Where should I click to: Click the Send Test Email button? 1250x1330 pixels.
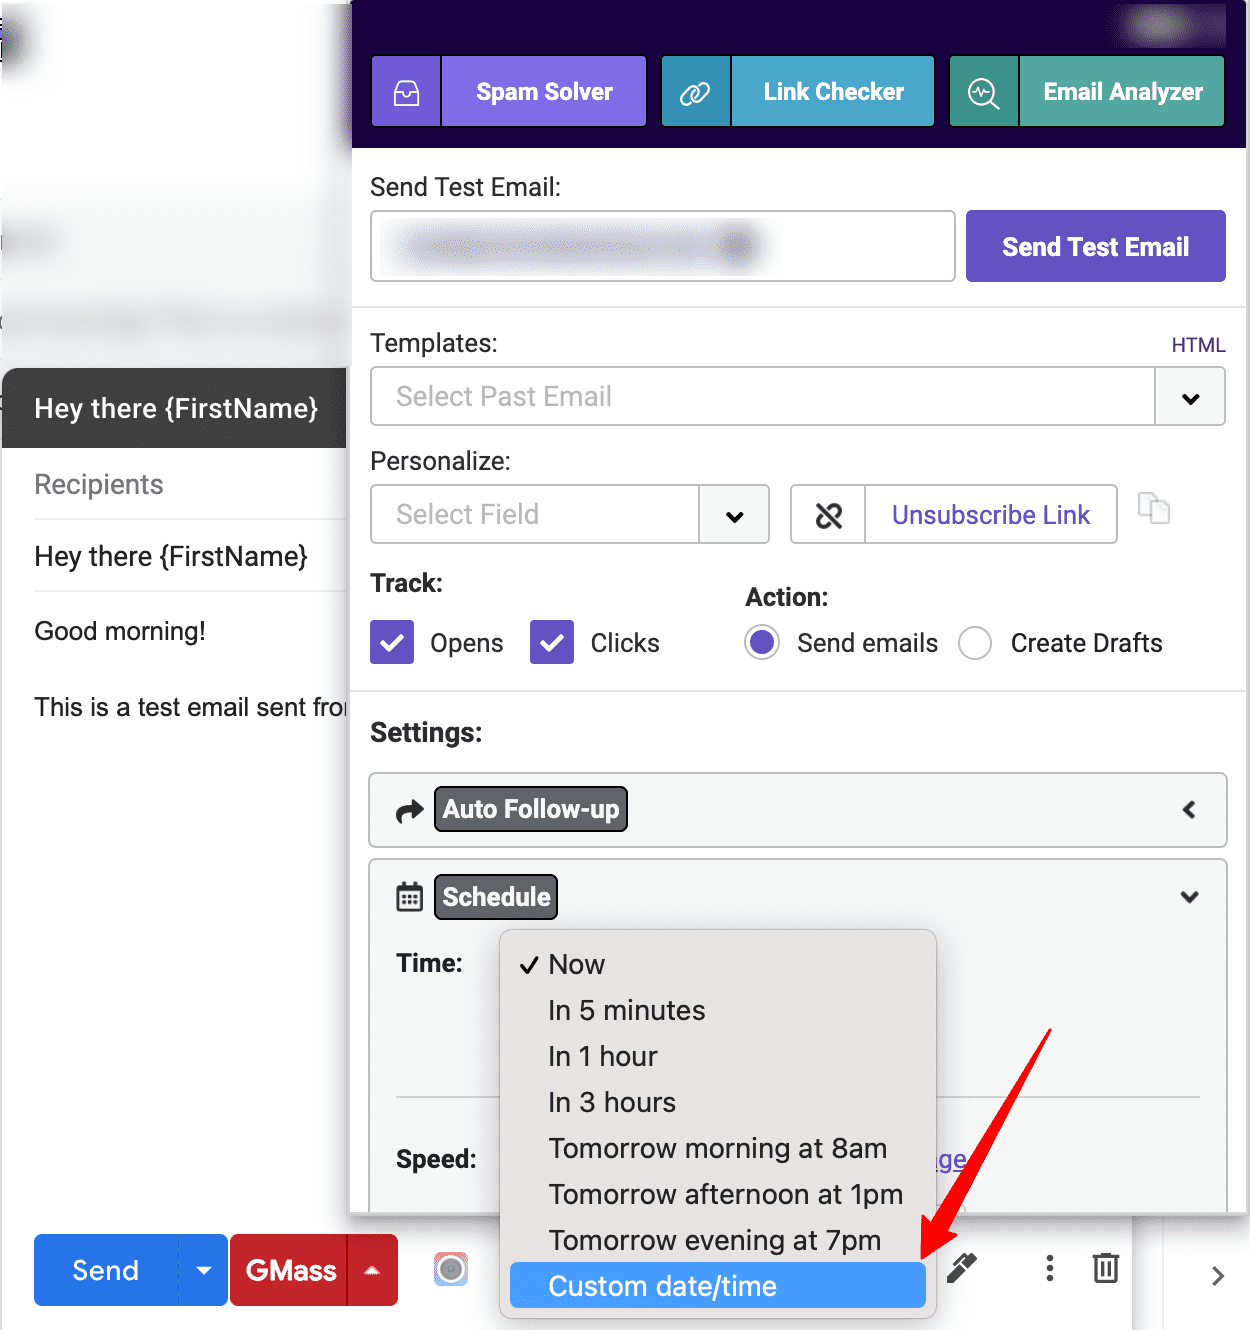click(x=1095, y=245)
